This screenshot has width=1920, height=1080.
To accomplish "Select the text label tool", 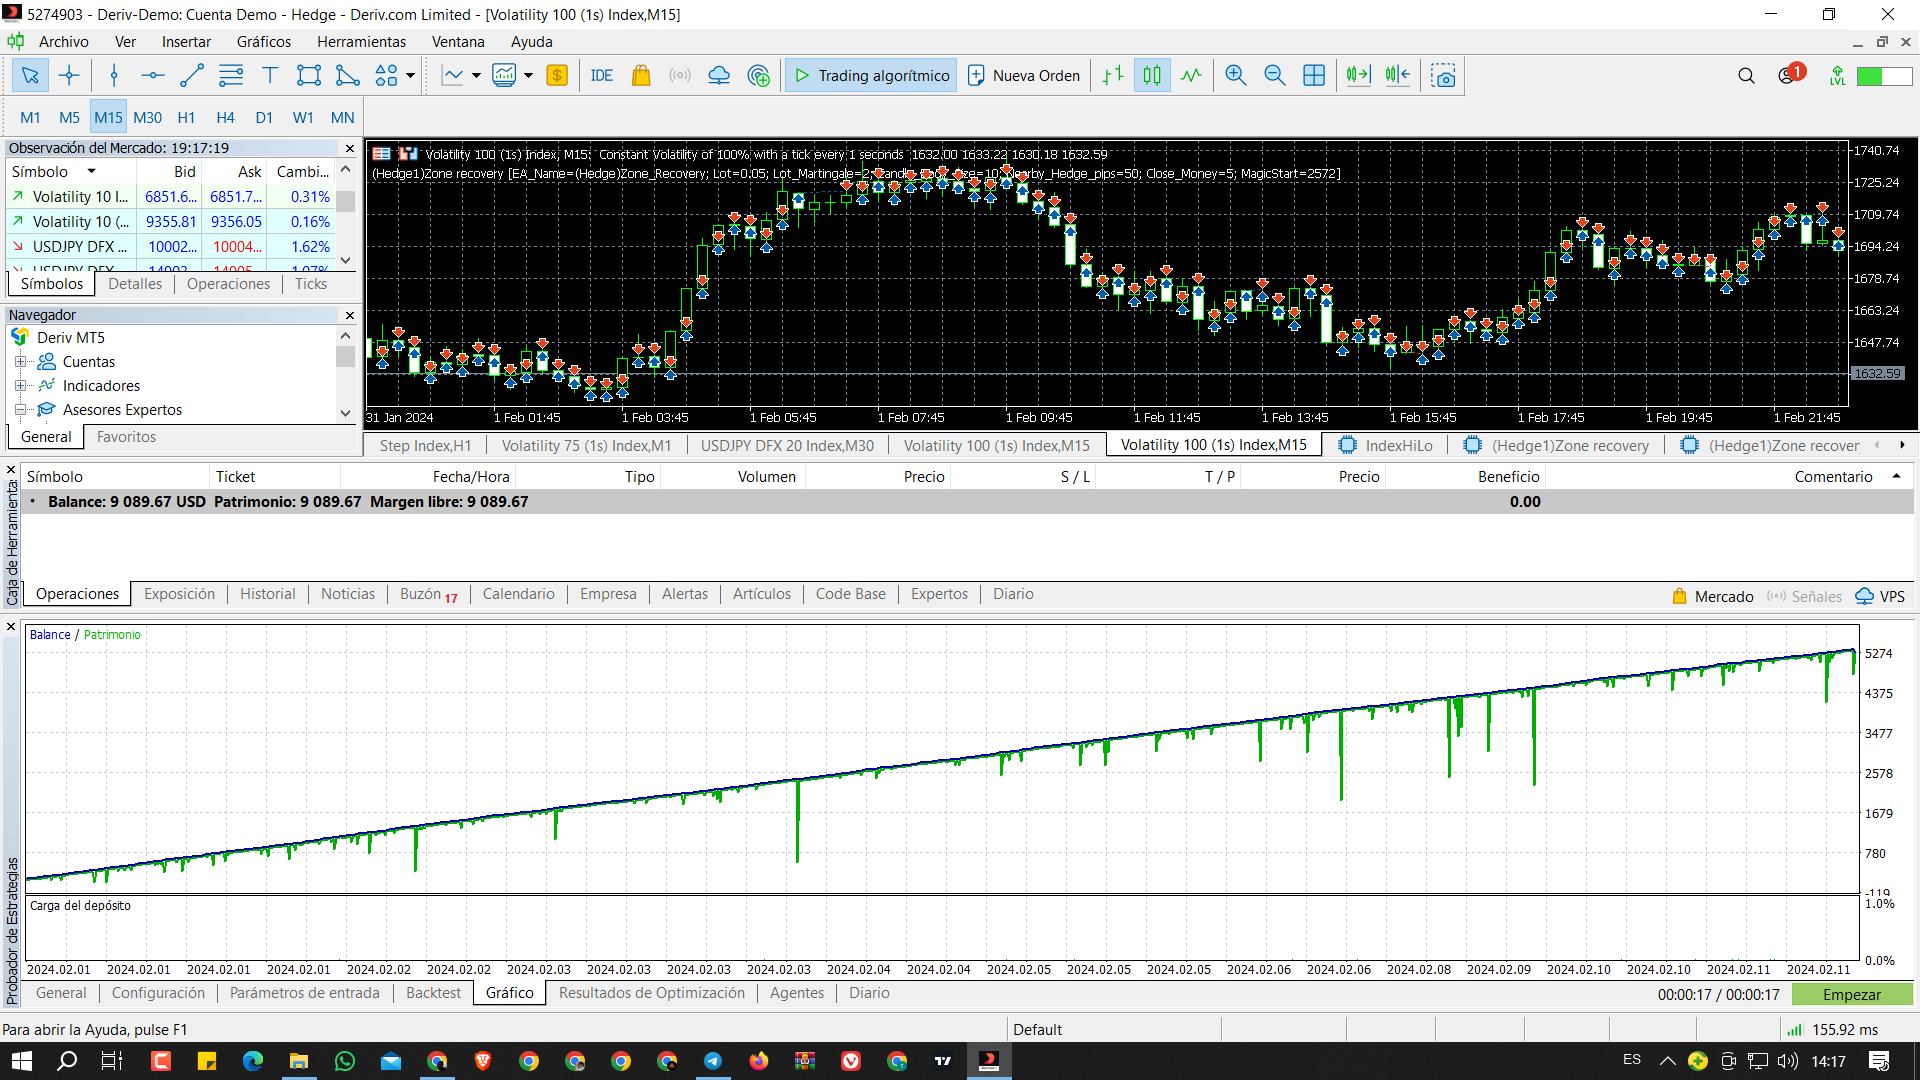I will [x=270, y=76].
